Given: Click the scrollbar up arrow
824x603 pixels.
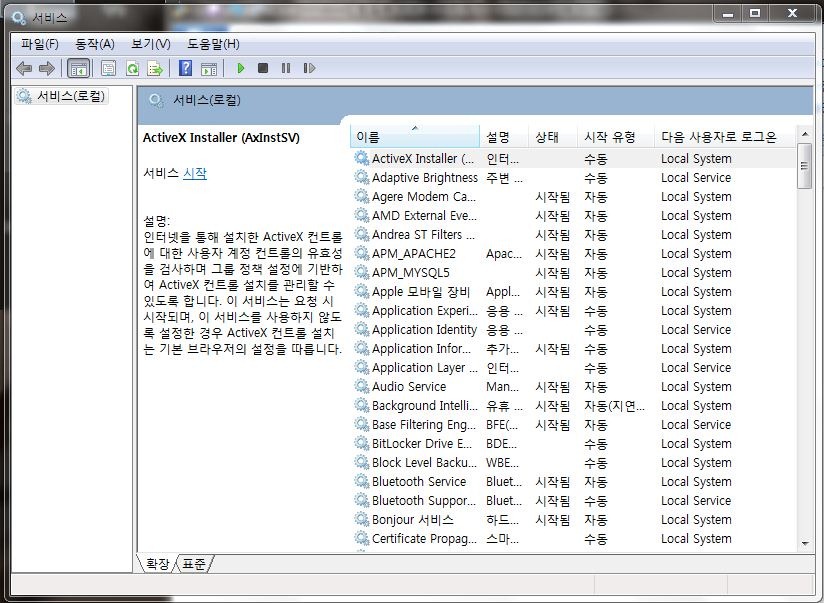Looking at the screenshot, I should [x=805, y=135].
